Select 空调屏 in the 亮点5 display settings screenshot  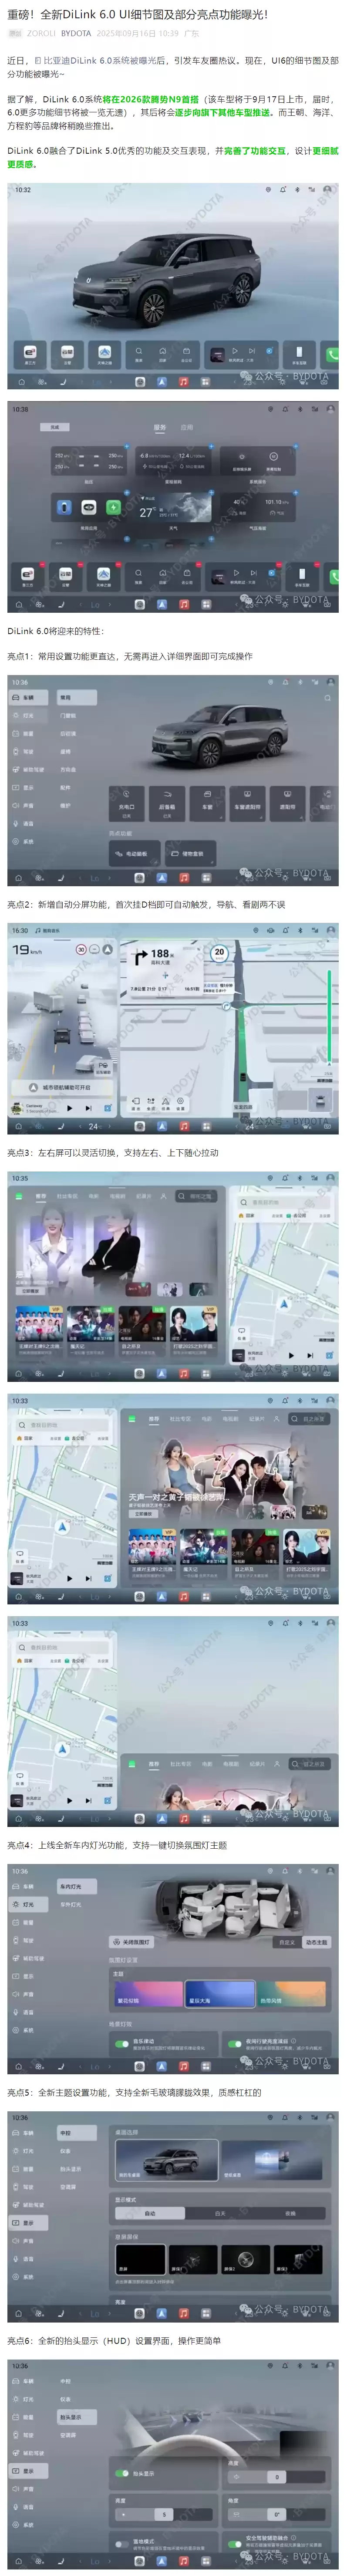(68, 2187)
